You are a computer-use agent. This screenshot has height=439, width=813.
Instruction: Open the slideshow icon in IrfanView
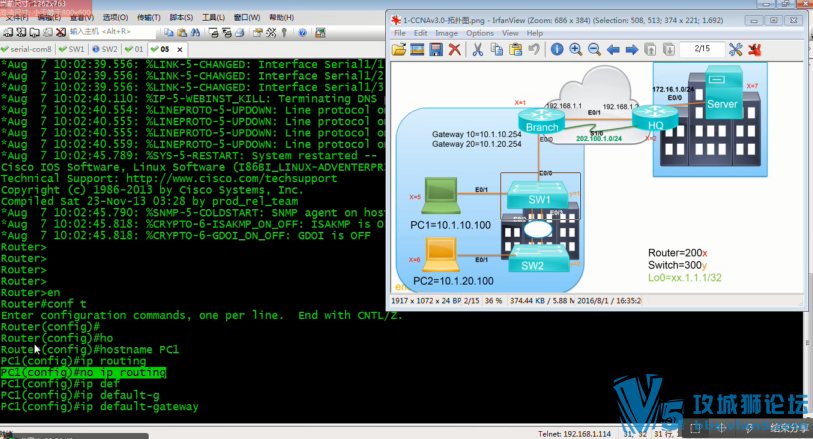click(417, 50)
